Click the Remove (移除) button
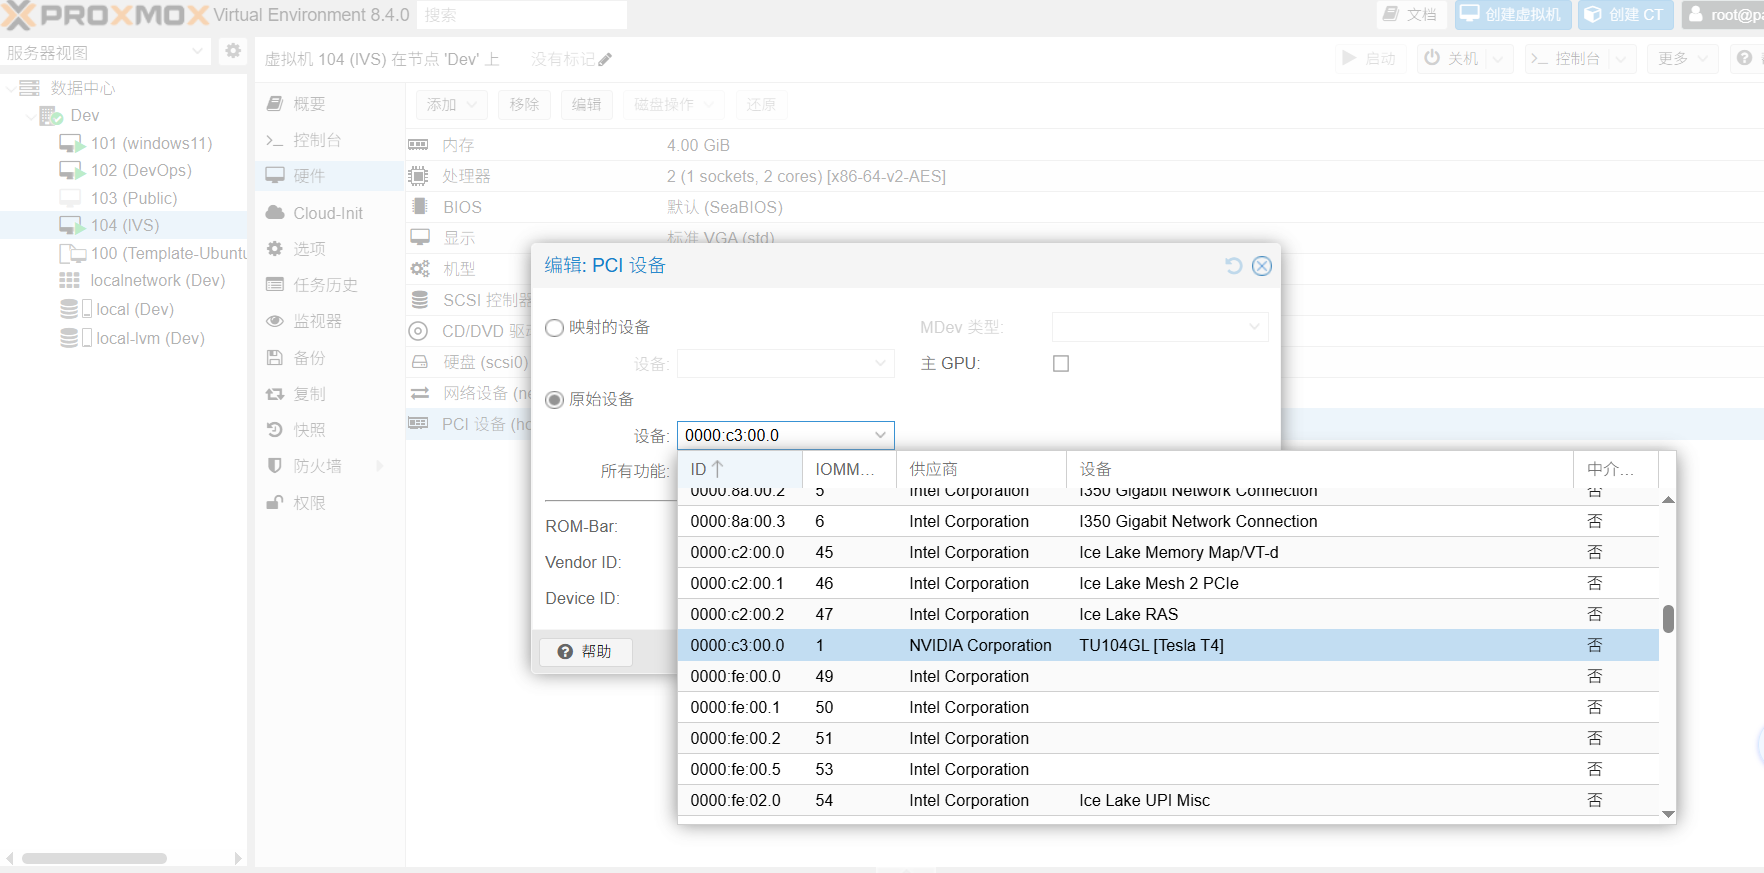1764x873 pixels. [524, 104]
